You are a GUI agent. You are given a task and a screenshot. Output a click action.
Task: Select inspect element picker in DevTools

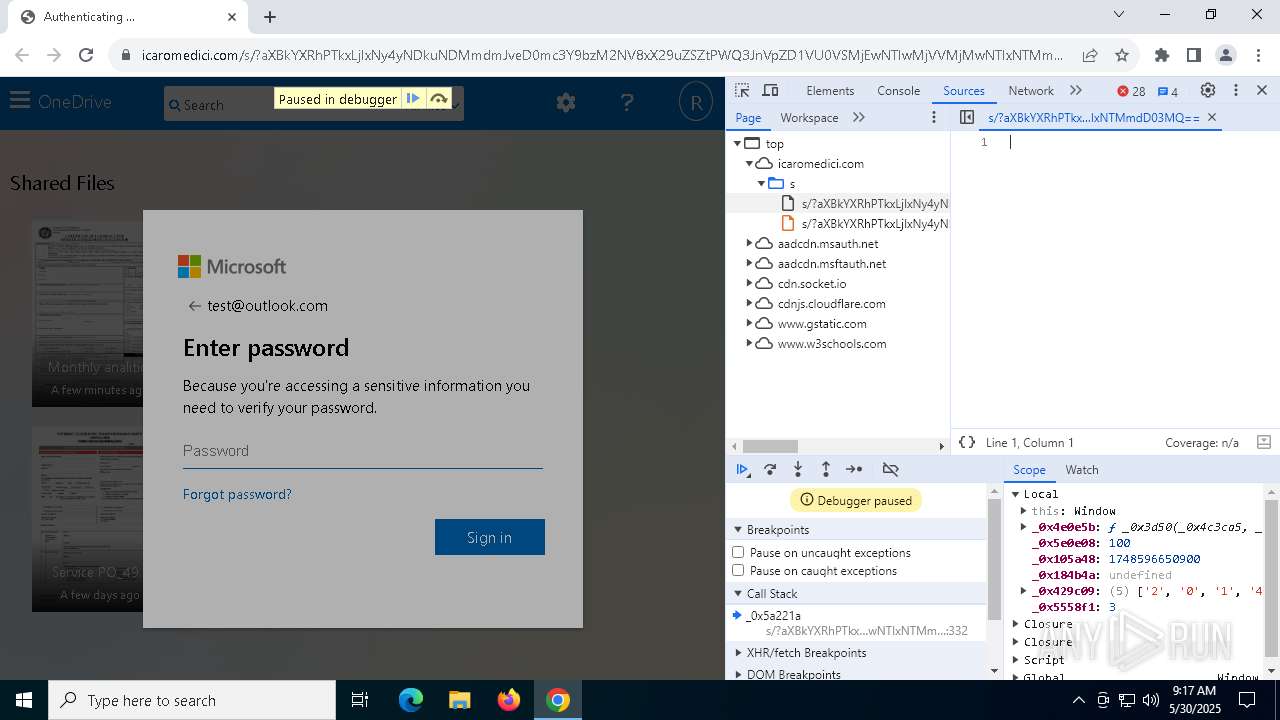[x=742, y=90]
